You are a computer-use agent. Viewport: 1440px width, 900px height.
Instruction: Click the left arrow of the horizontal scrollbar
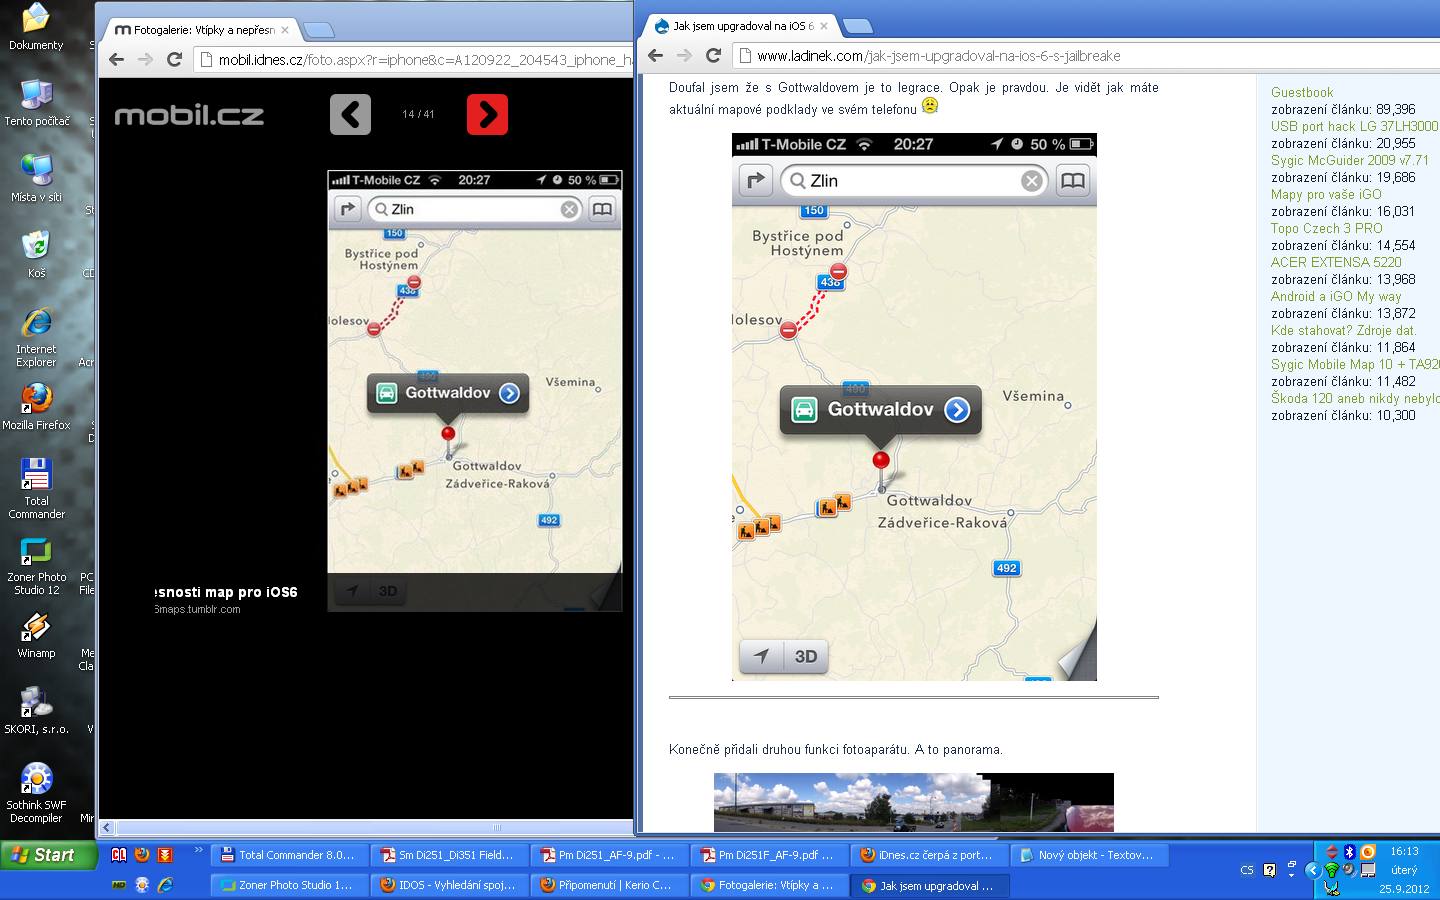click(x=106, y=827)
